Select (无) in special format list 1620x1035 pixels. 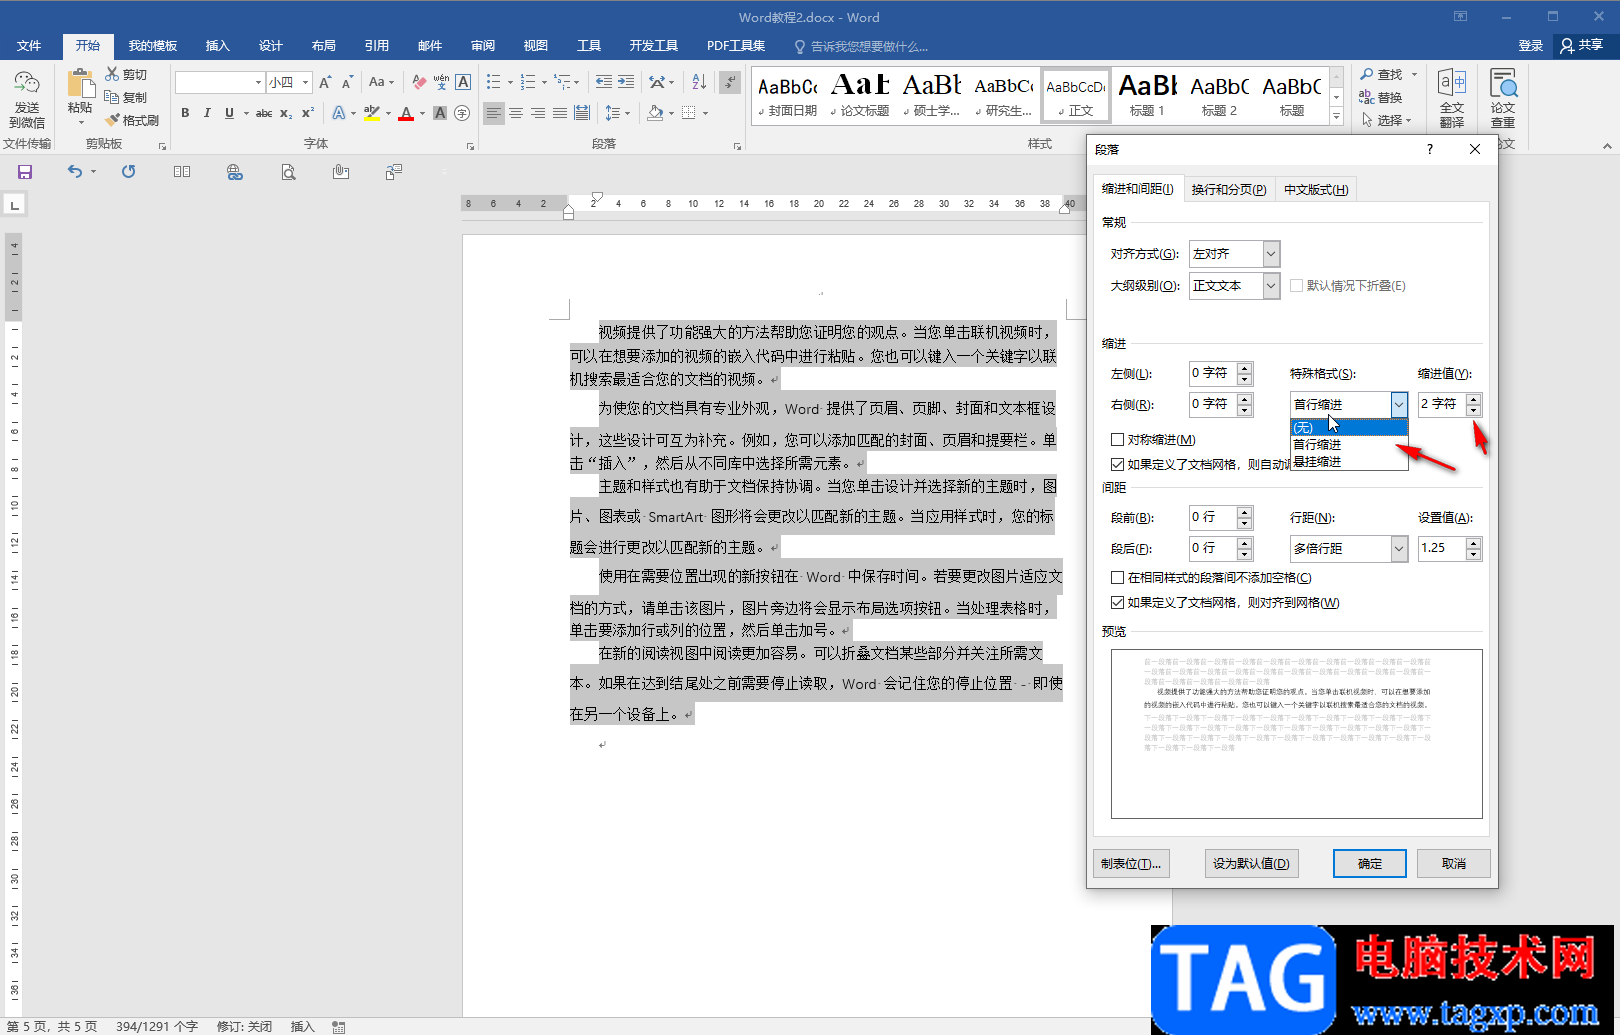(1349, 427)
